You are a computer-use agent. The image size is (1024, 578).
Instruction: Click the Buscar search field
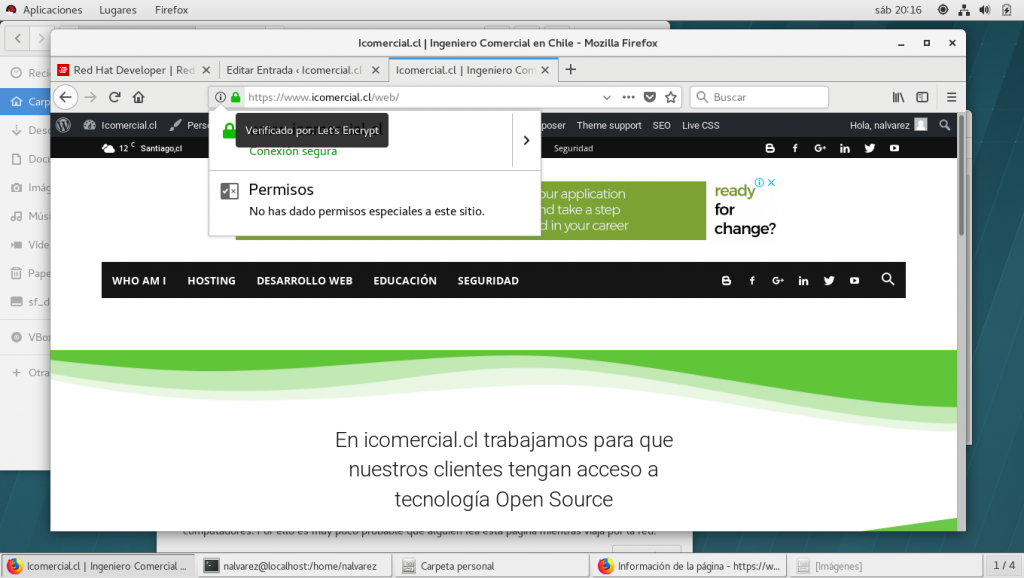coord(760,97)
